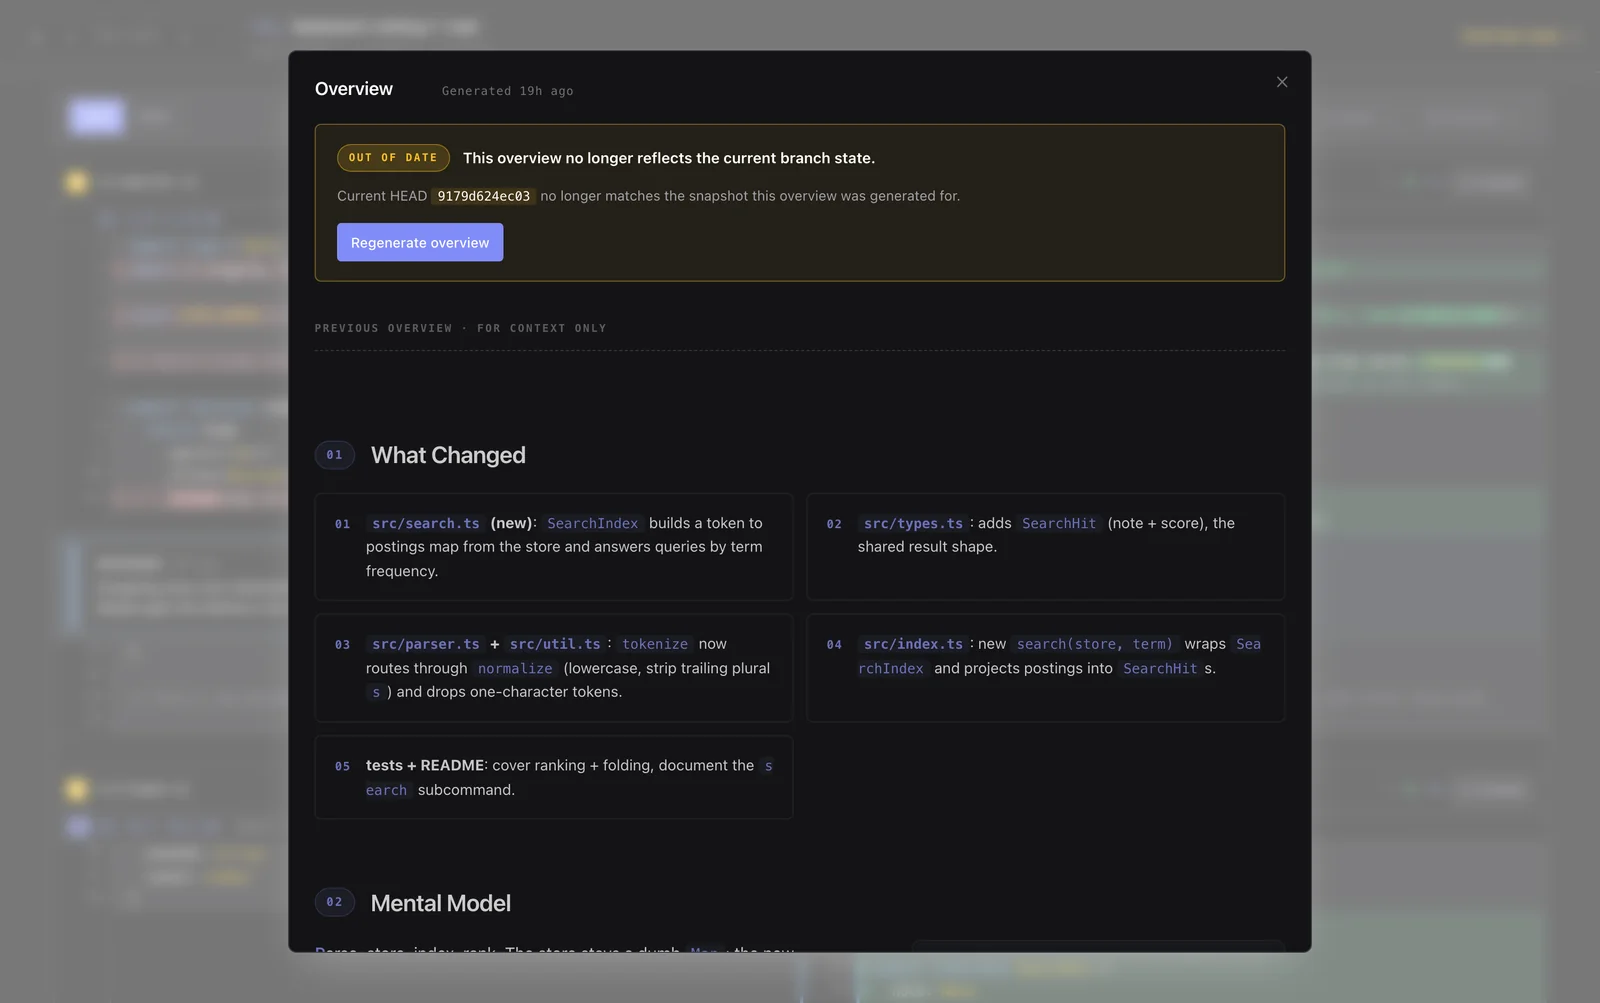Open the src/parser.ts file chip
This screenshot has height=1003, width=1600.
(x=426, y=644)
